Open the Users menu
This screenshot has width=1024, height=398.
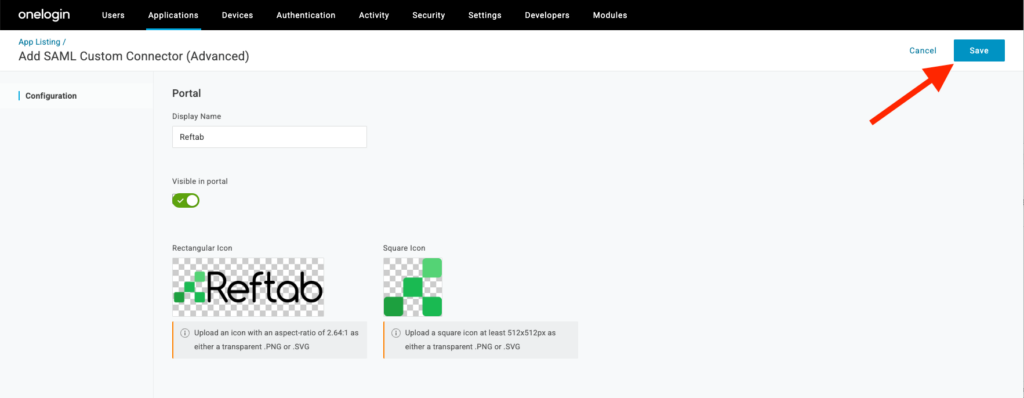113,15
